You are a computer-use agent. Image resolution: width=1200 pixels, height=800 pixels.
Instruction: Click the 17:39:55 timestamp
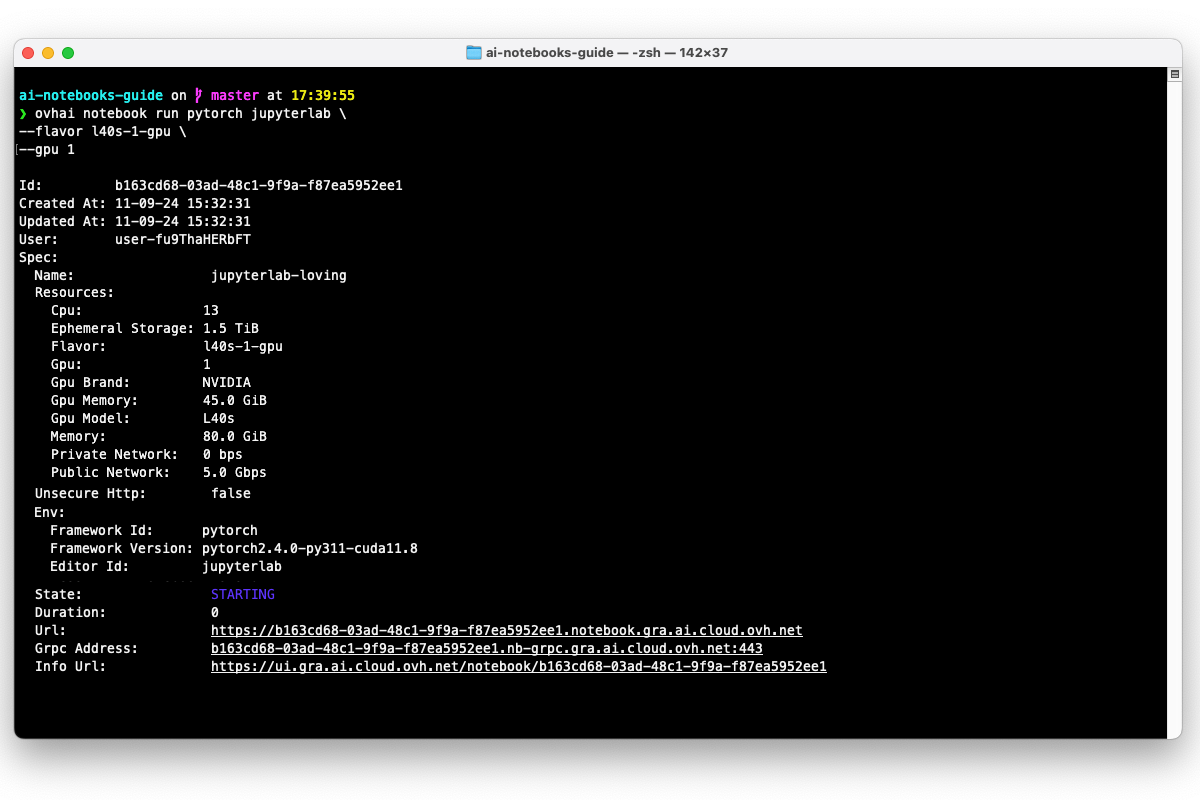(x=323, y=94)
